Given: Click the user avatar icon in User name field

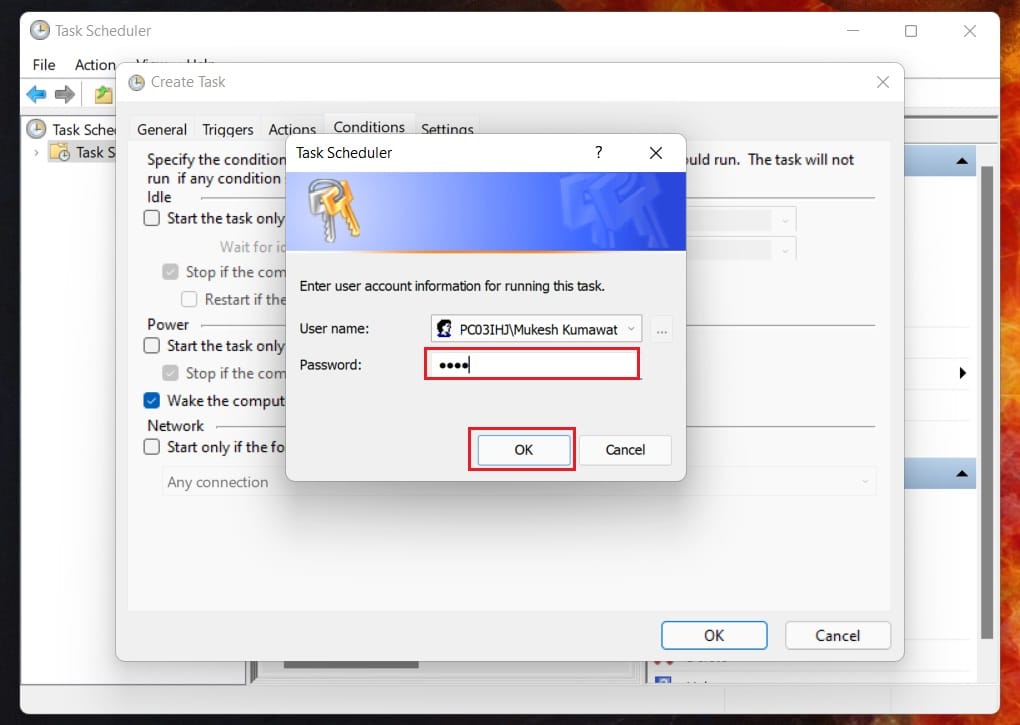Looking at the screenshot, I should (444, 328).
